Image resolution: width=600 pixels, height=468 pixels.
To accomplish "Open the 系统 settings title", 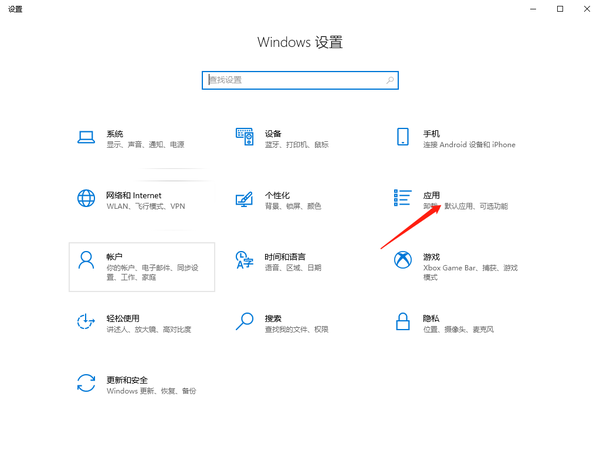I will 115,134.
